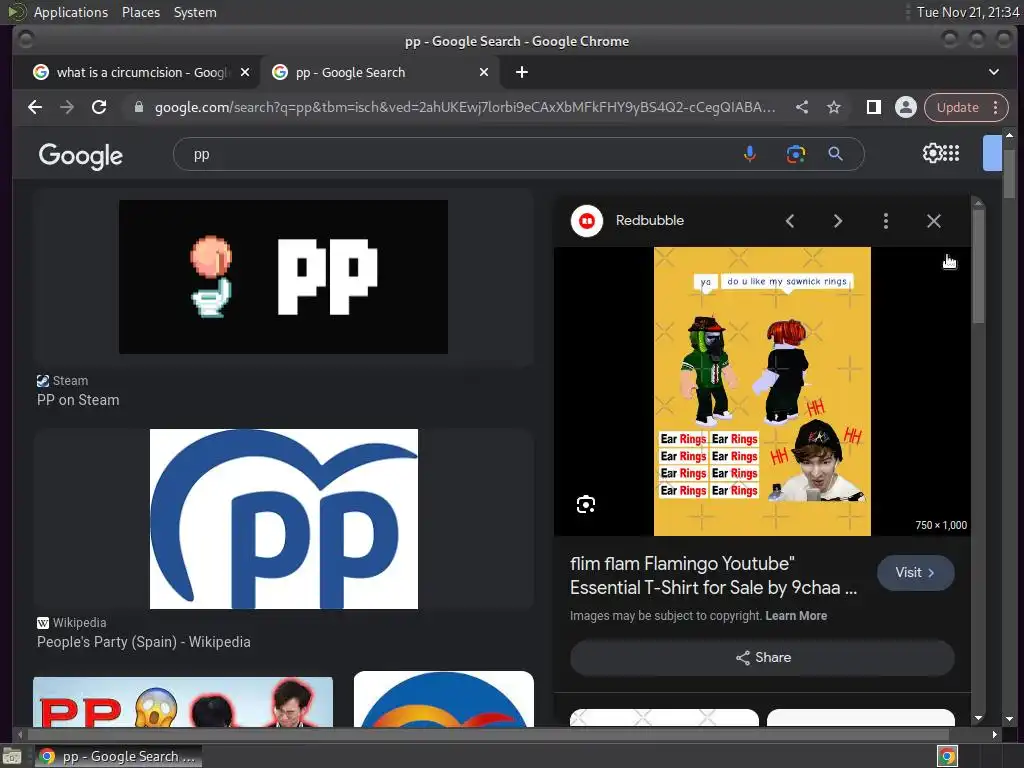This screenshot has width=1024, height=768.
Task: Open a new tab
Action: pyautogui.click(x=522, y=72)
